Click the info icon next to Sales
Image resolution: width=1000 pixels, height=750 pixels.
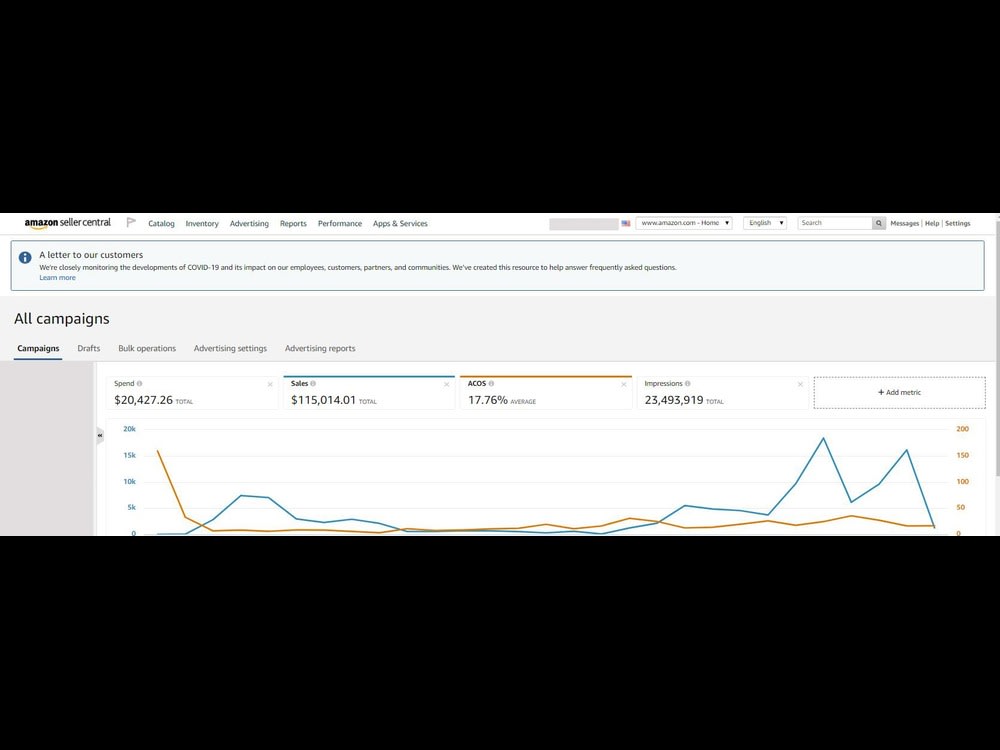[x=313, y=383]
